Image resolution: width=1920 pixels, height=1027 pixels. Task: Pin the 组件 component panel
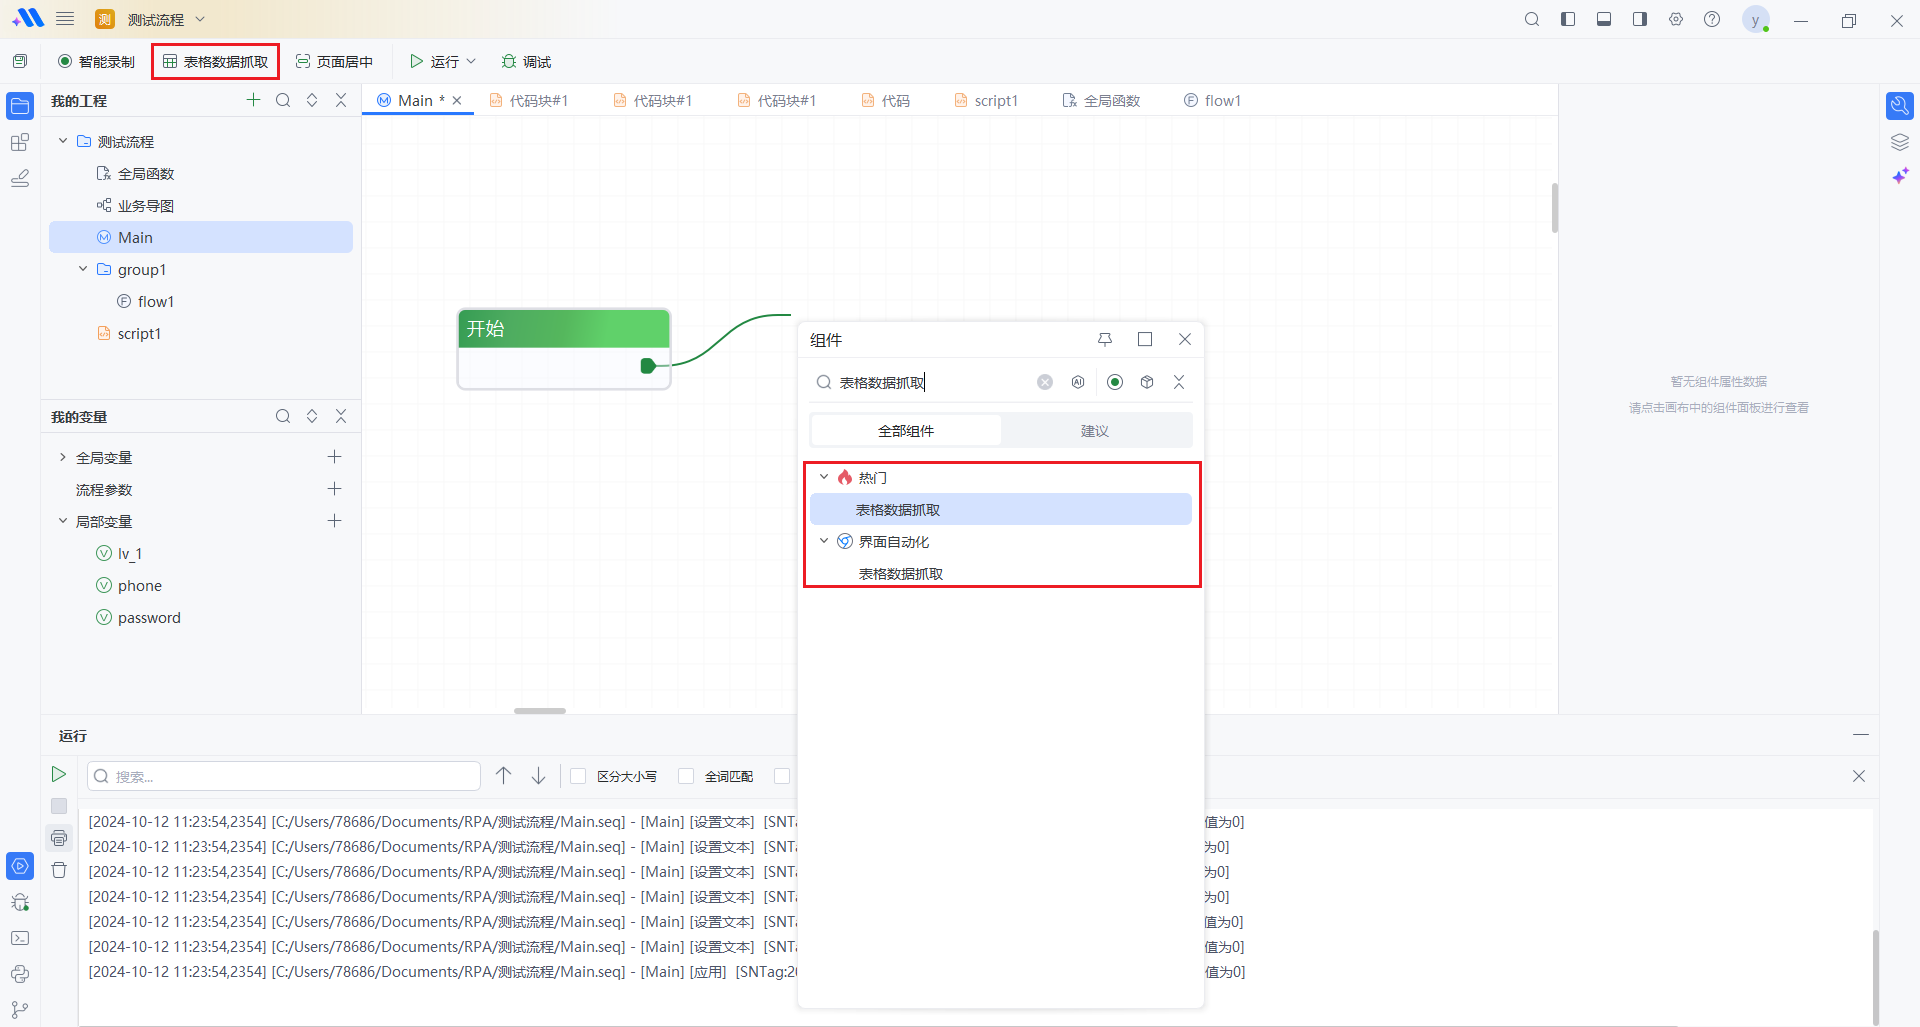pos(1105,340)
